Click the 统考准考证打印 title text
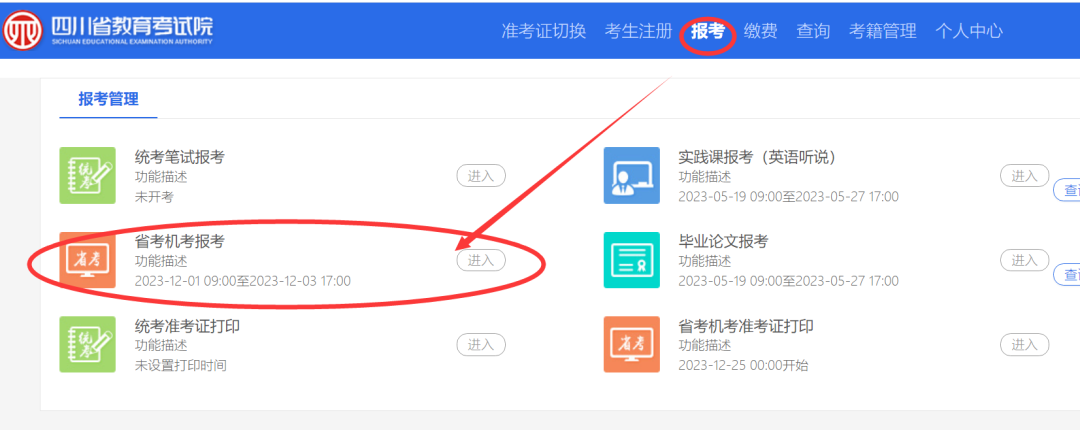 [x=187, y=326]
